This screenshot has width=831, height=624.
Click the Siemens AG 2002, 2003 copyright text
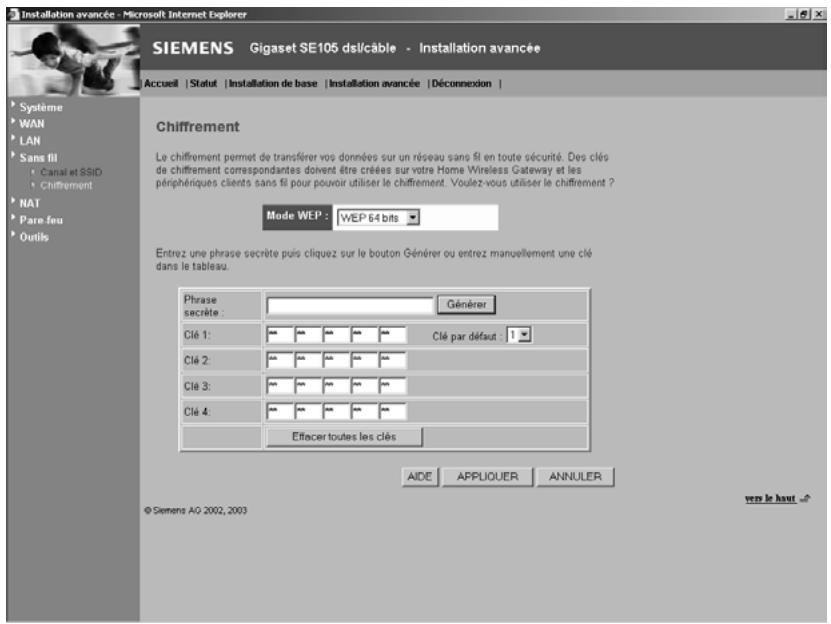(196, 511)
